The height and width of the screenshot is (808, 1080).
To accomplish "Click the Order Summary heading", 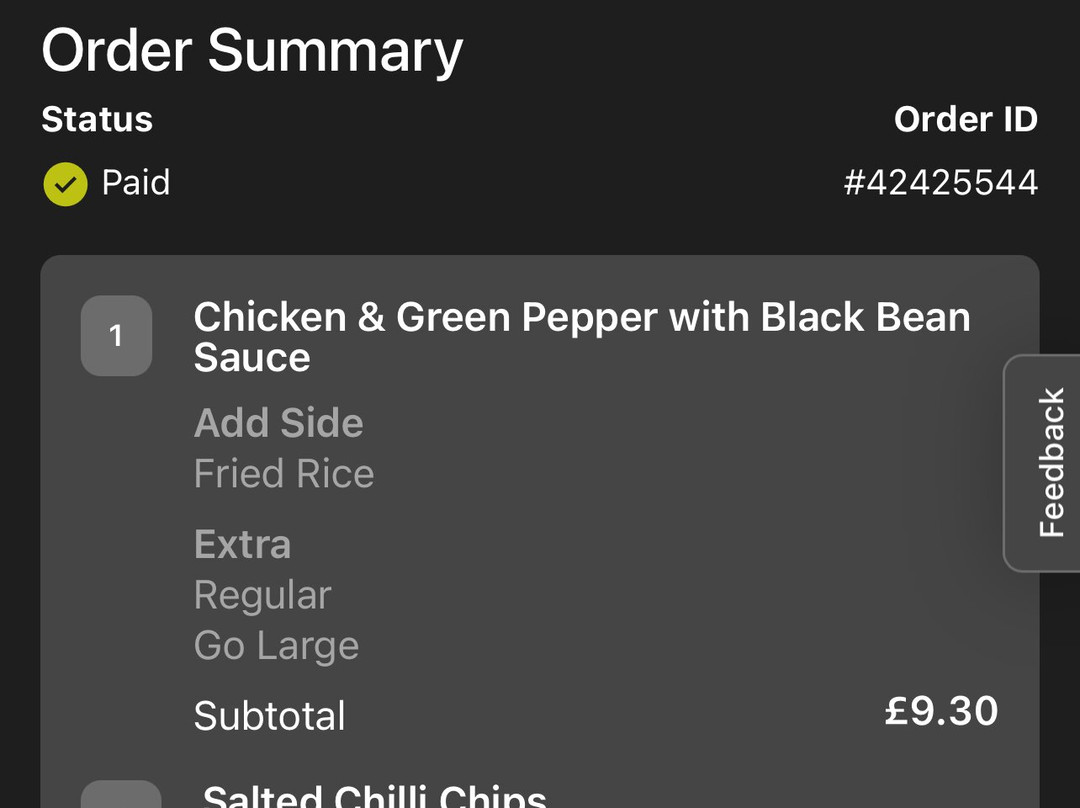I will coord(252,51).
